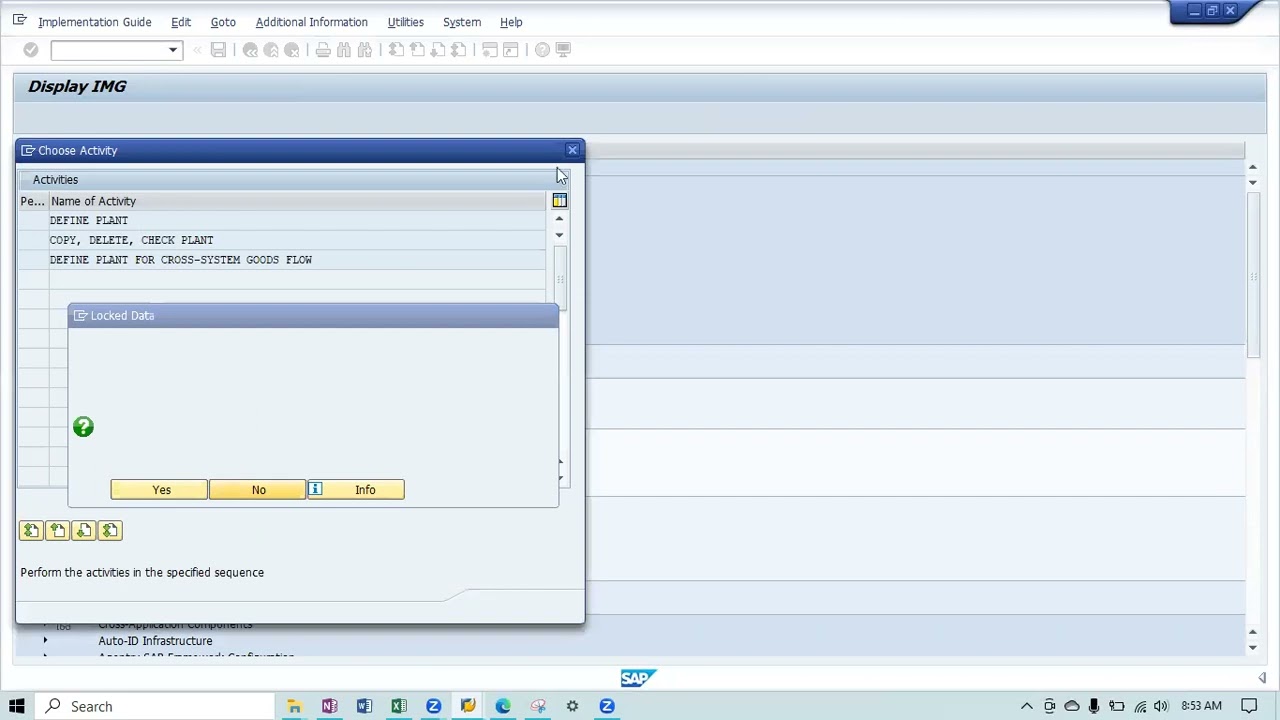The image size is (1280, 720).
Task: Click the first-page icon in Choose Activity
Action: click(x=31, y=531)
